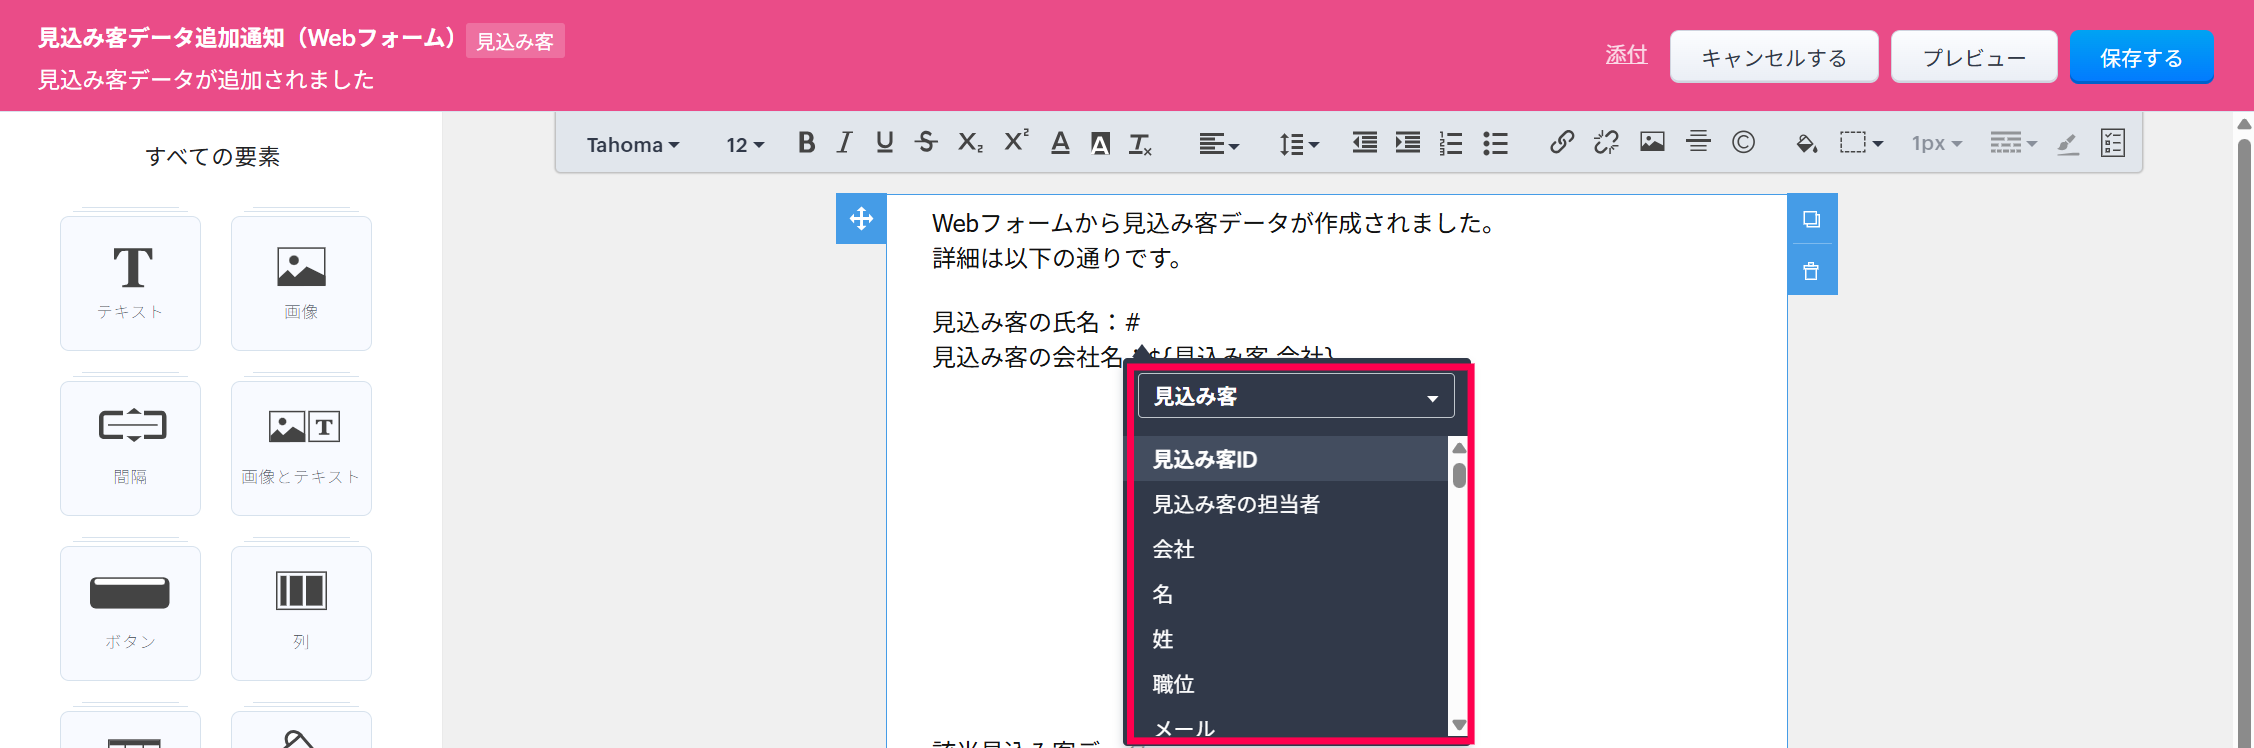Image resolution: width=2254 pixels, height=748 pixels.
Task: Select 見込み客の担当者 from the field list
Action: point(1236,504)
